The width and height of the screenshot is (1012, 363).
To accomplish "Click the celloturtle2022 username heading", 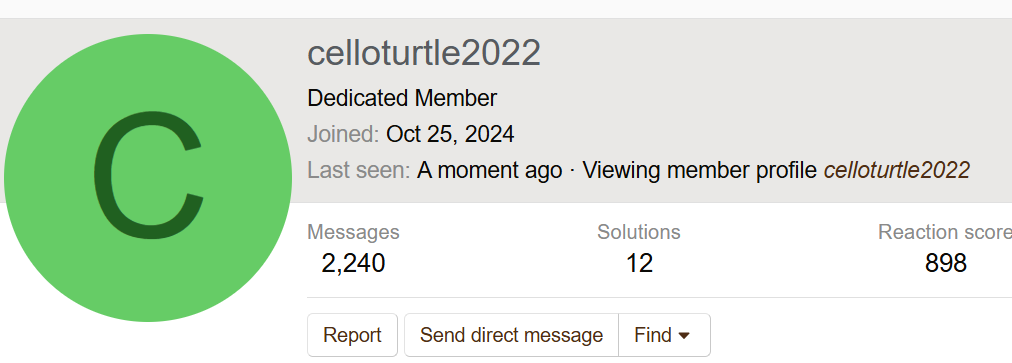I will click(424, 53).
